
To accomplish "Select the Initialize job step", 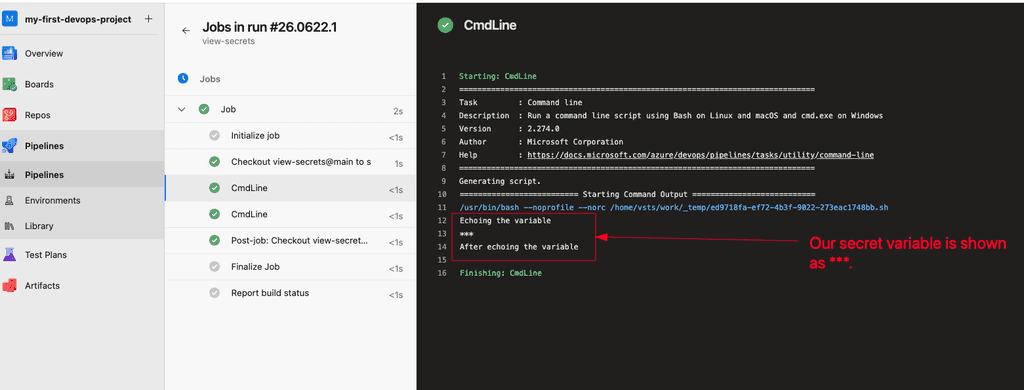I will coord(291,135).
